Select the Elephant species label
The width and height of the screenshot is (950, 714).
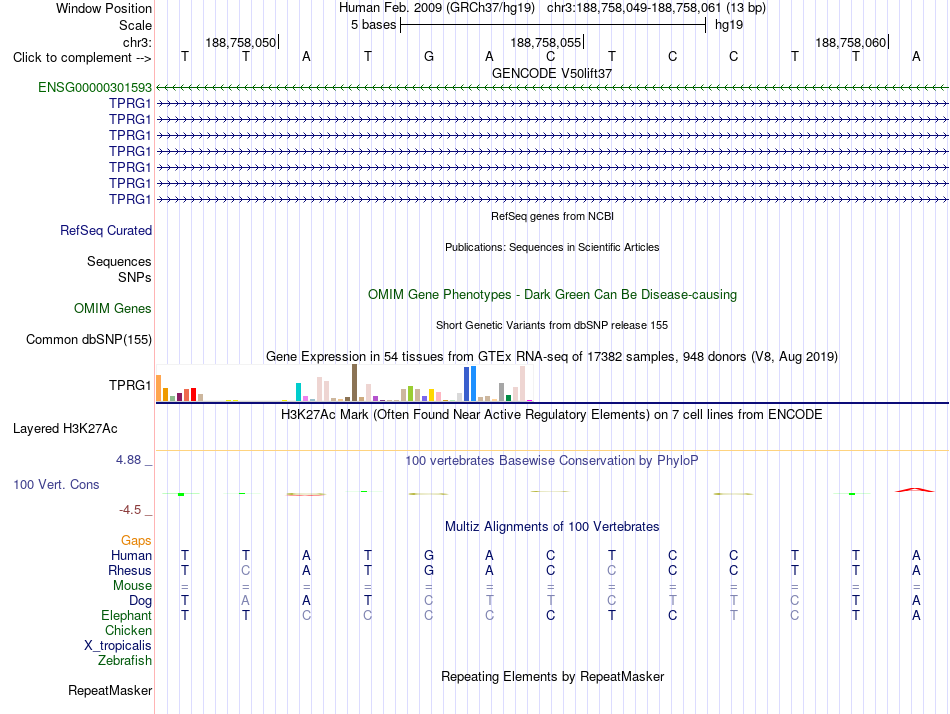[127, 615]
